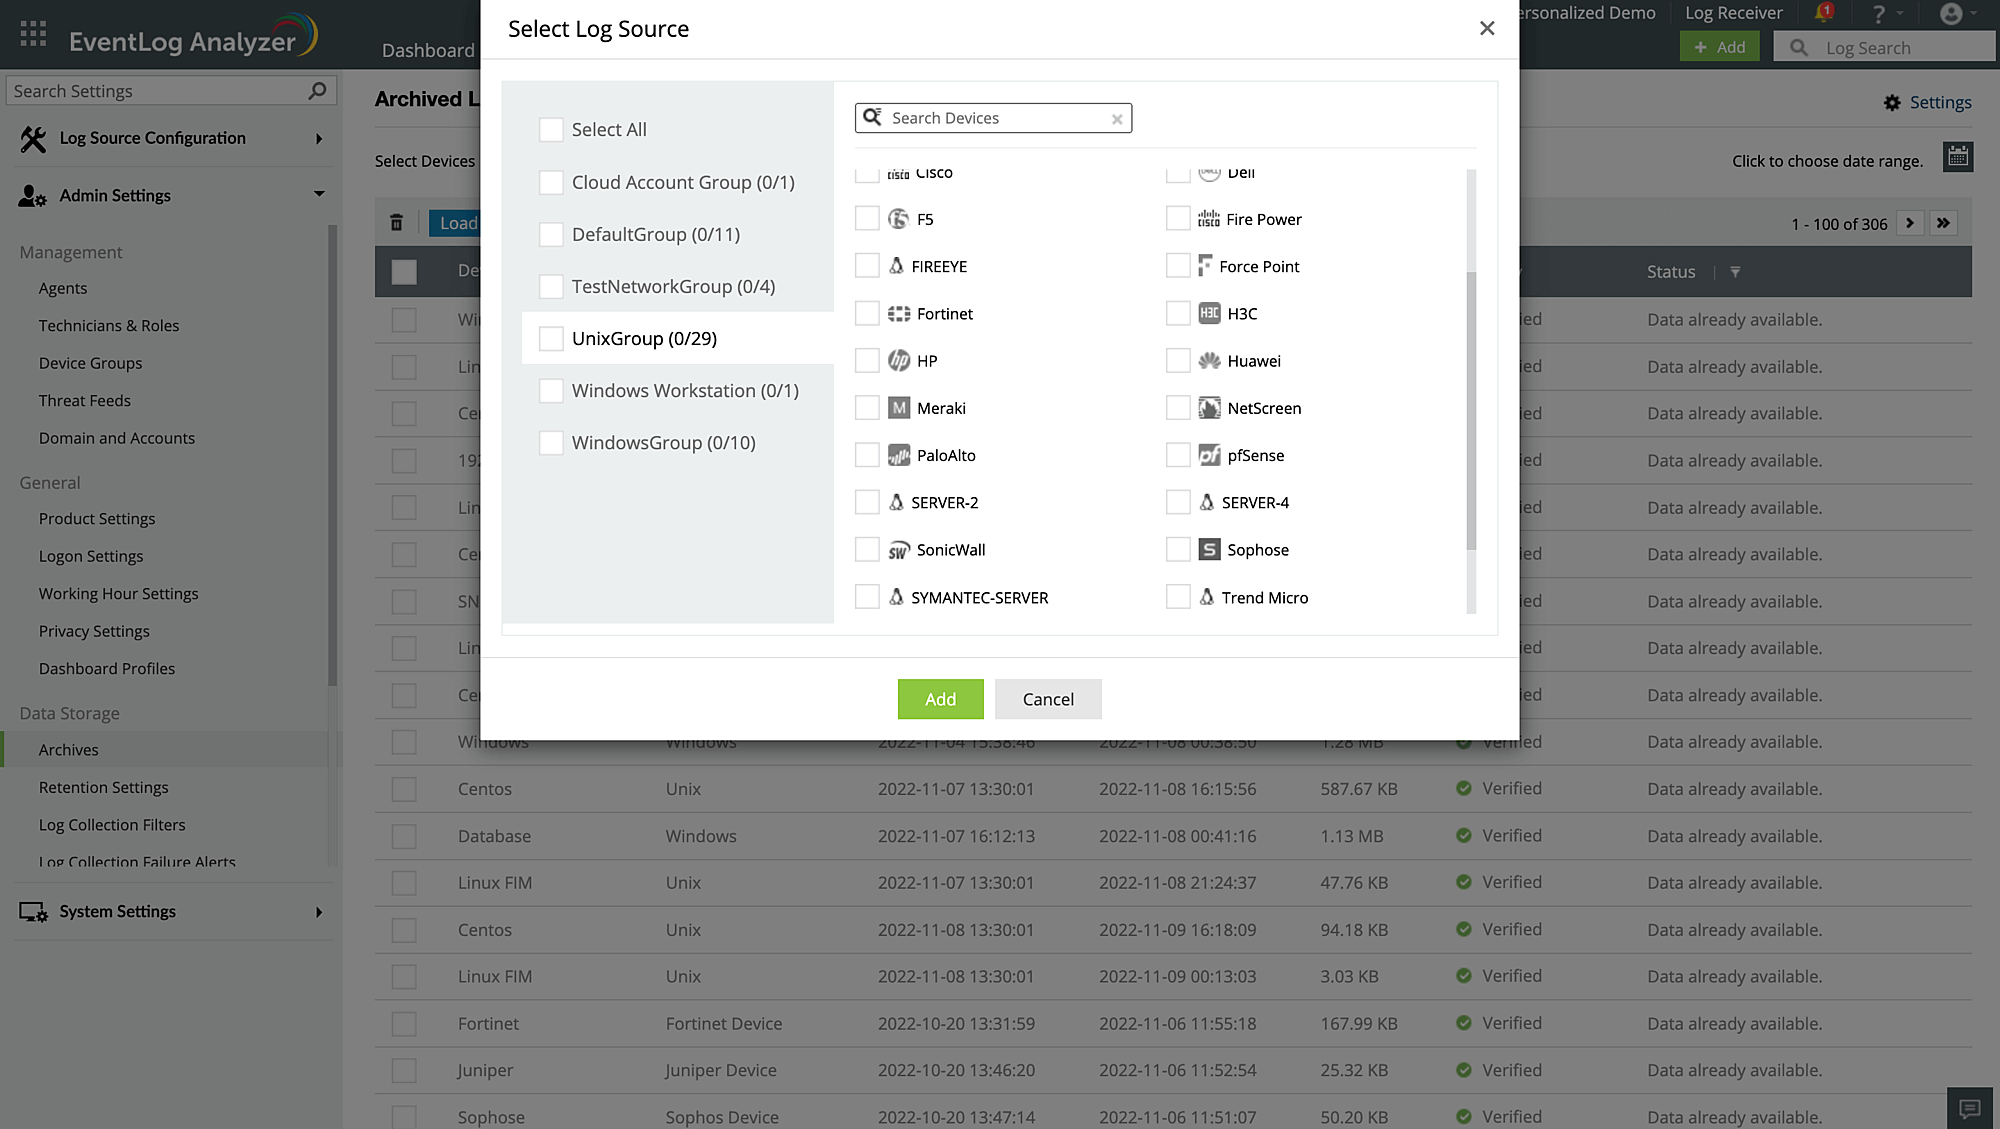The image size is (2000, 1129).
Task: Click the chat support icon
Action: tap(1969, 1107)
